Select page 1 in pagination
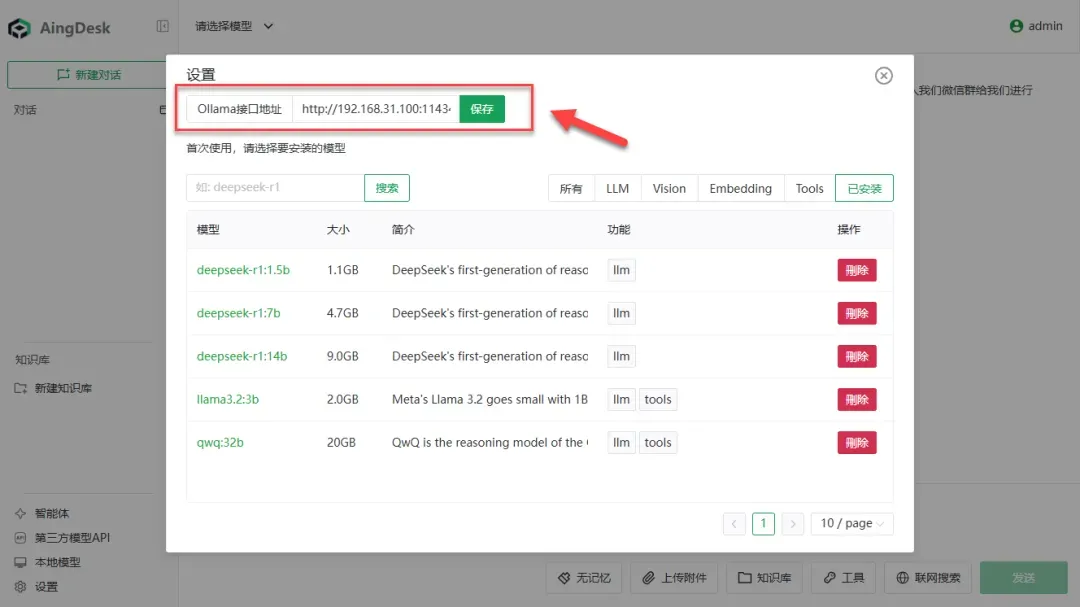 pos(763,524)
